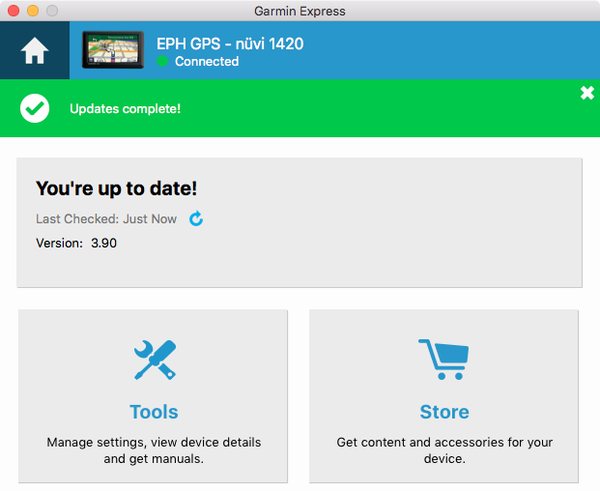The width and height of the screenshot is (600, 491).
Task: Click the Connected status text
Action: [206, 62]
